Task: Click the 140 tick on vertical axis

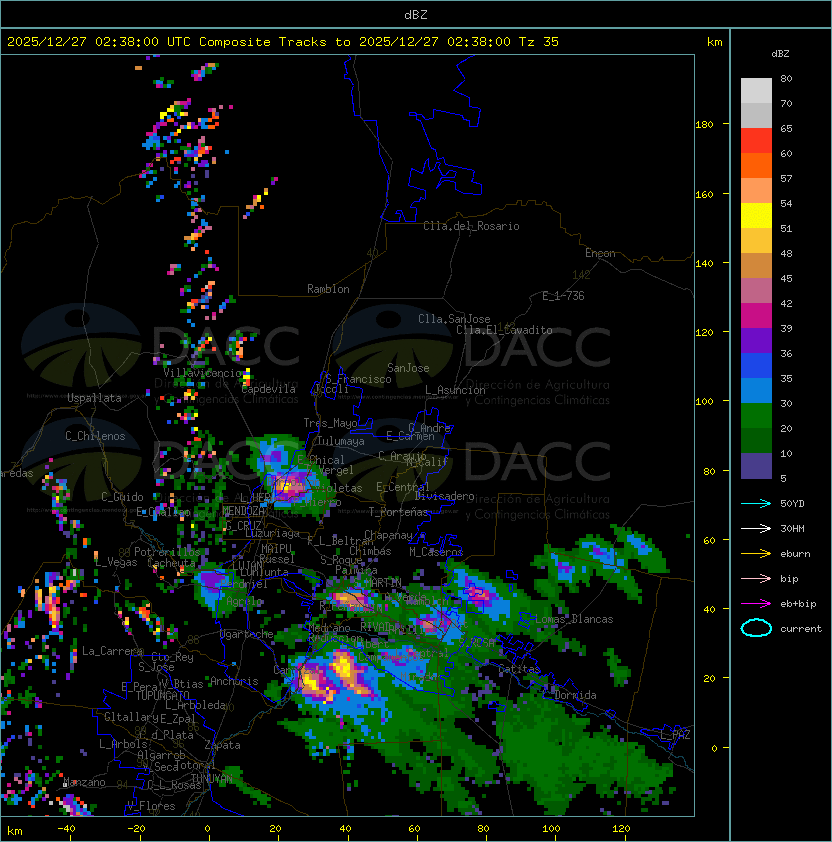Action: tap(704, 263)
